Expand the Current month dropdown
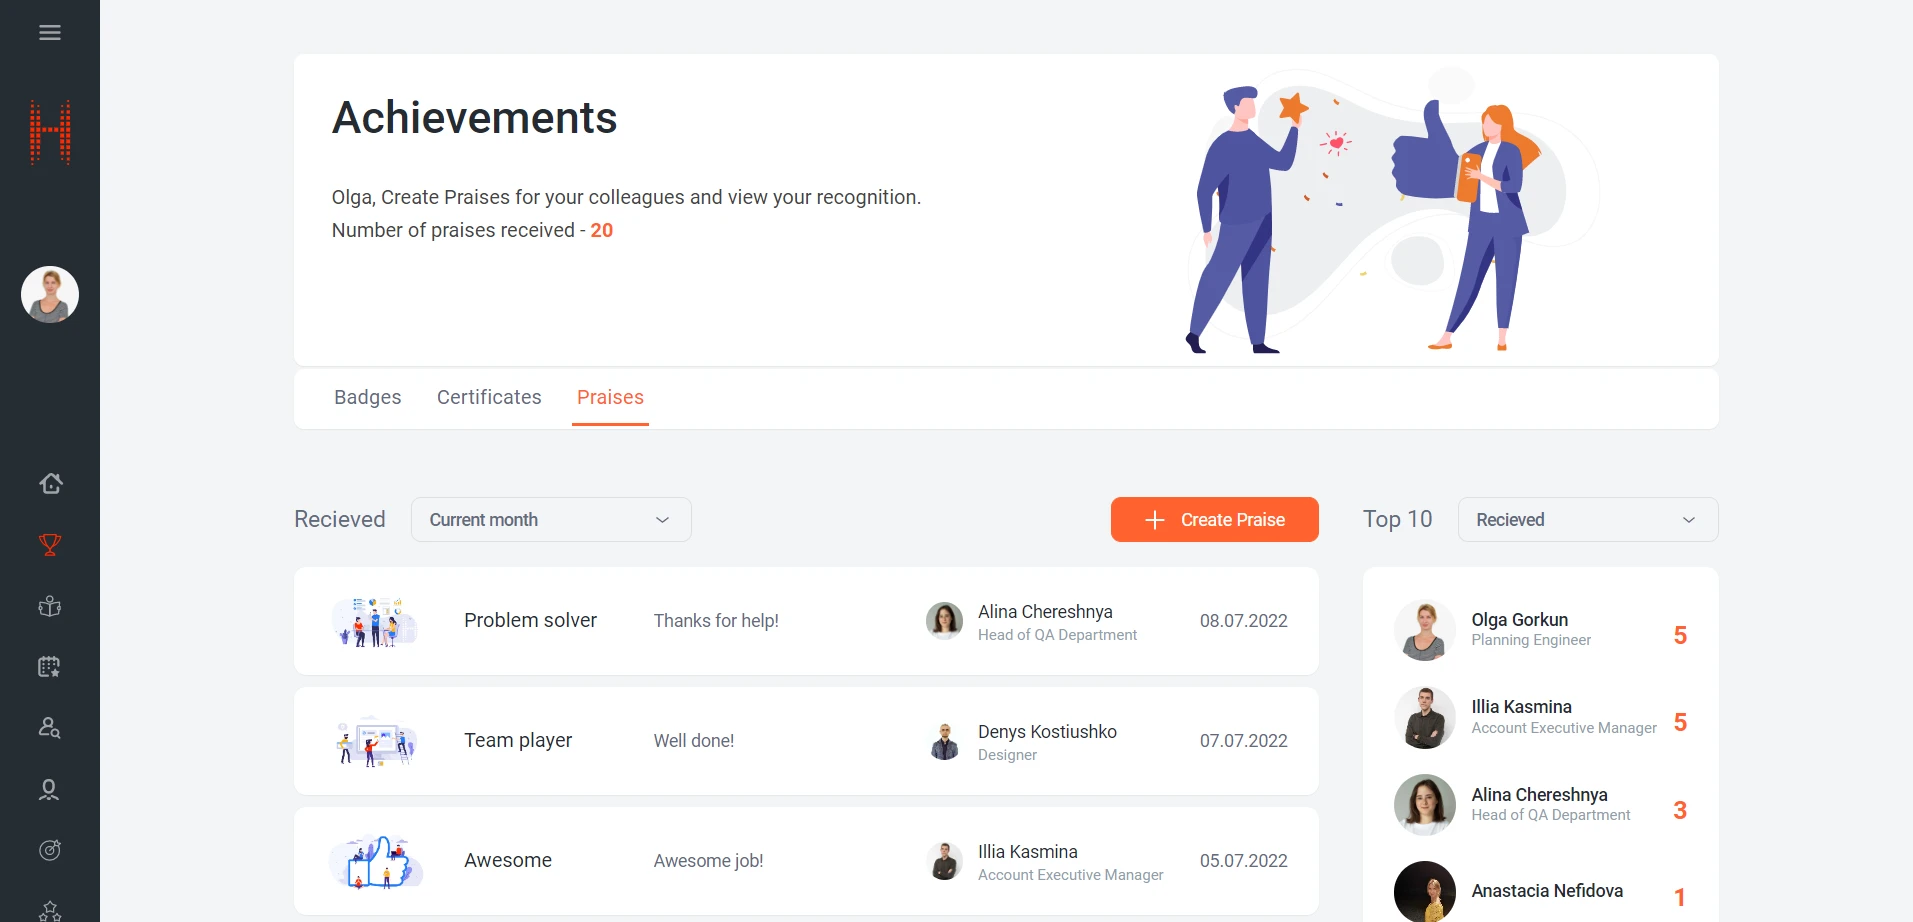Image resolution: width=1913 pixels, height=922 pixels. pyautogui.click(x=551, y=520)
